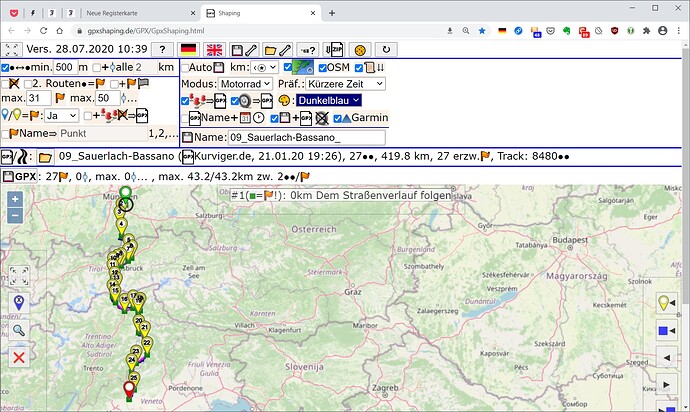Click the gpxshaping.de address bar URL

pyautogui.click(x=146, y=31)
